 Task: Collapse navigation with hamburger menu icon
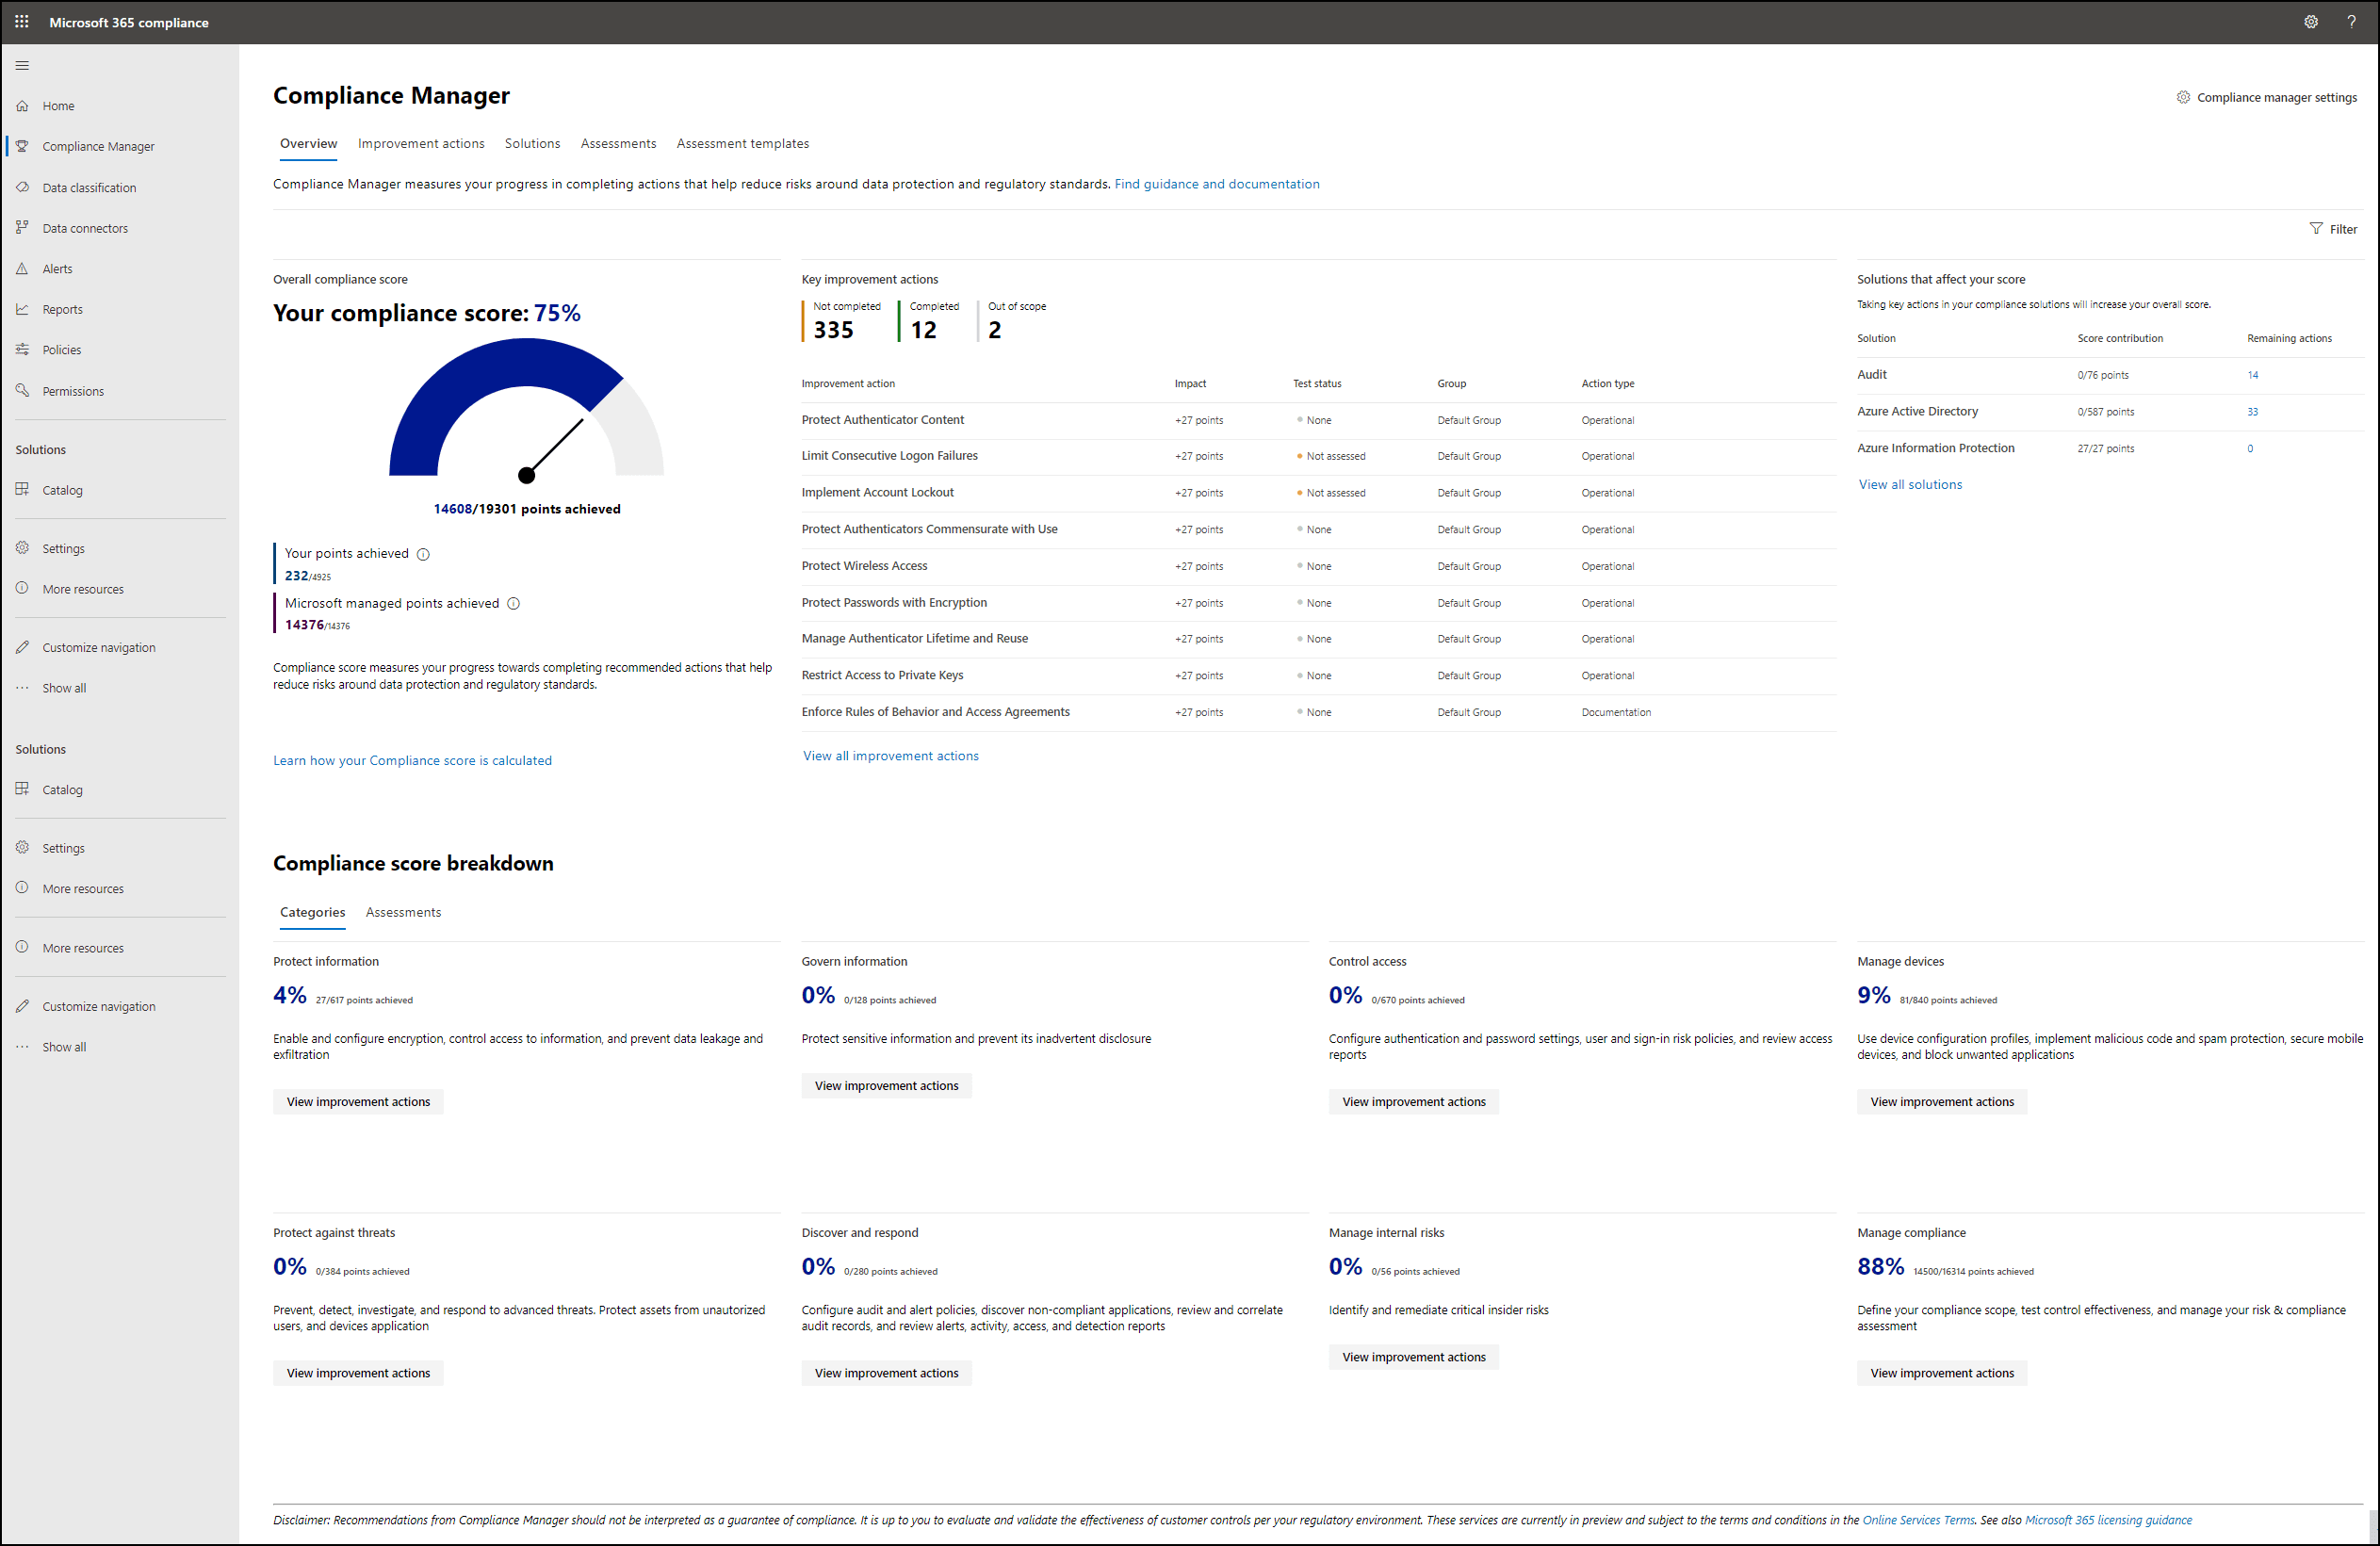coord(22,66)
